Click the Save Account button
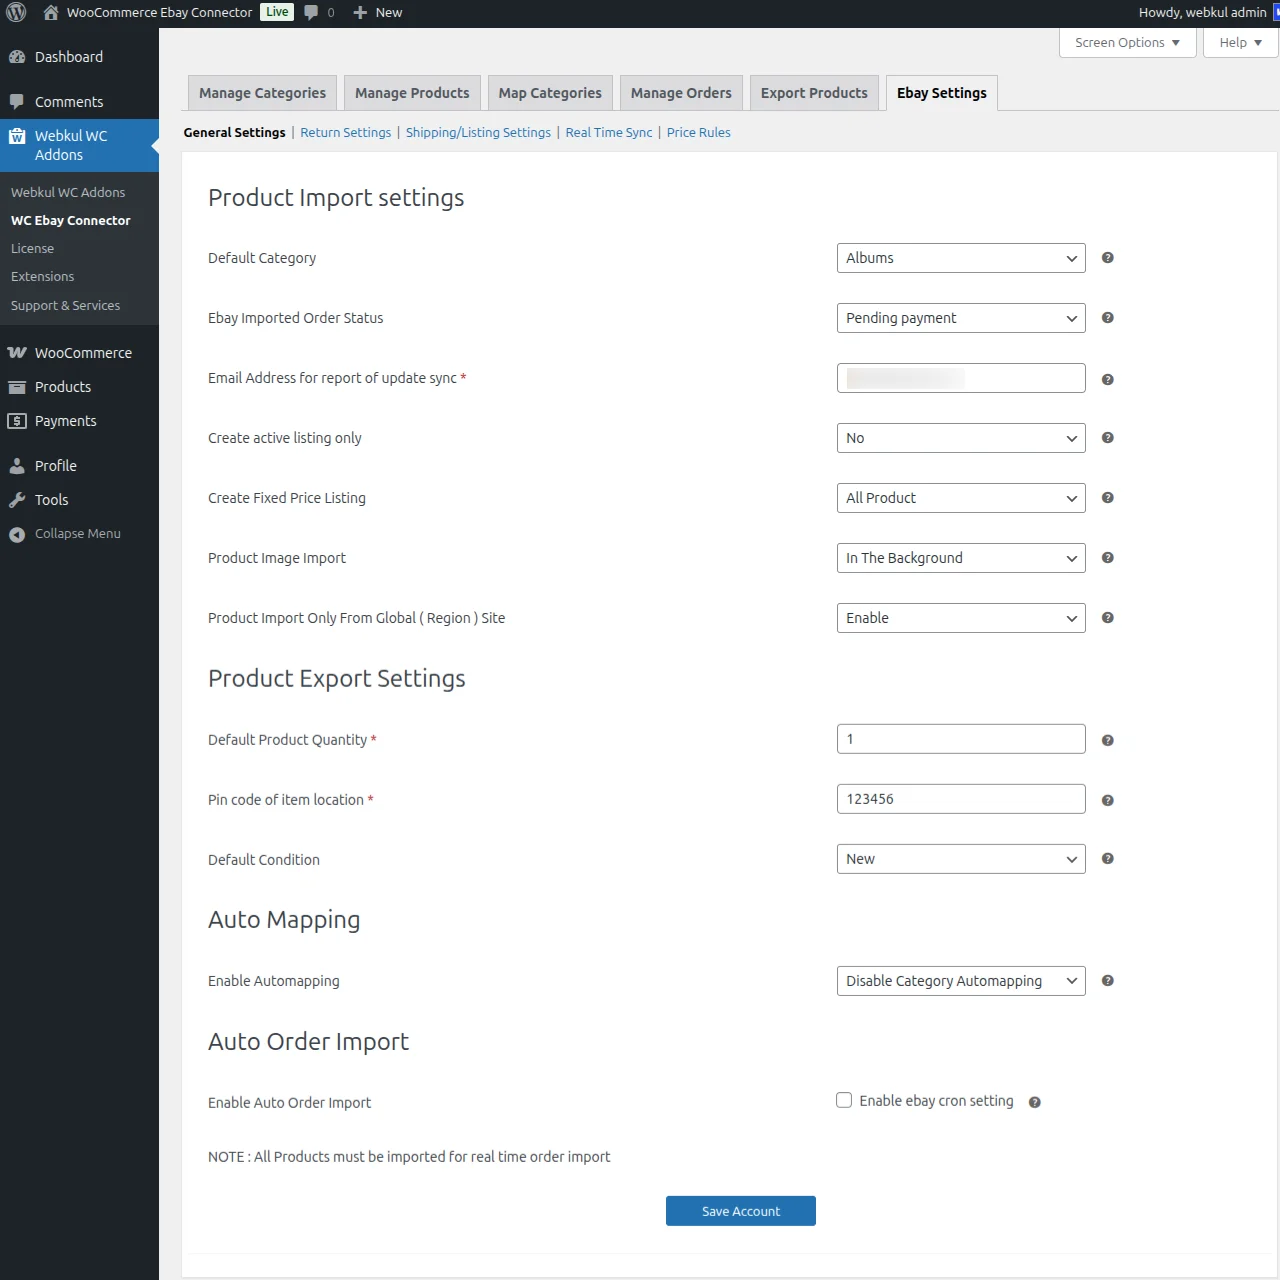The image size is (1280, 1280). pos(741,1211)
